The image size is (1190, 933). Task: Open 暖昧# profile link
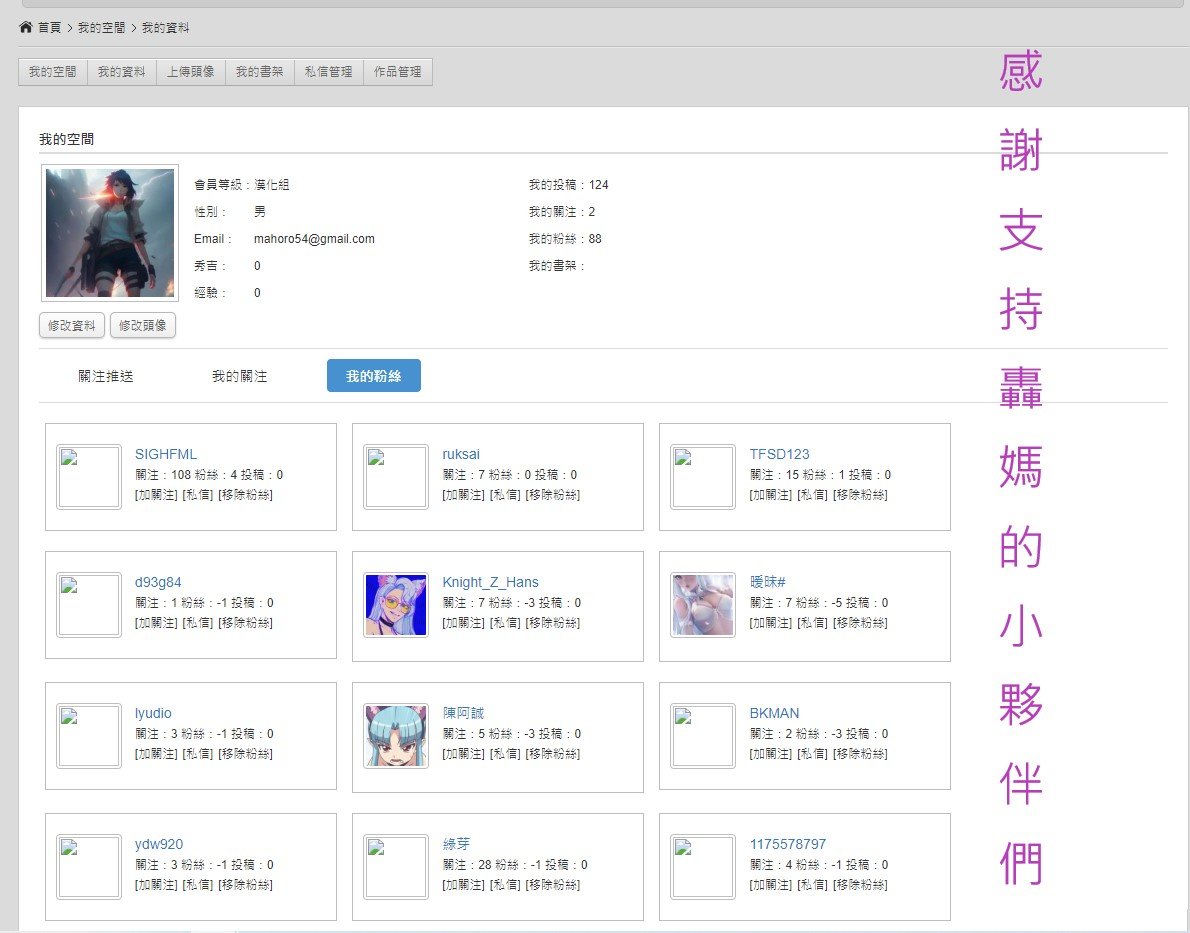(767, 582)
